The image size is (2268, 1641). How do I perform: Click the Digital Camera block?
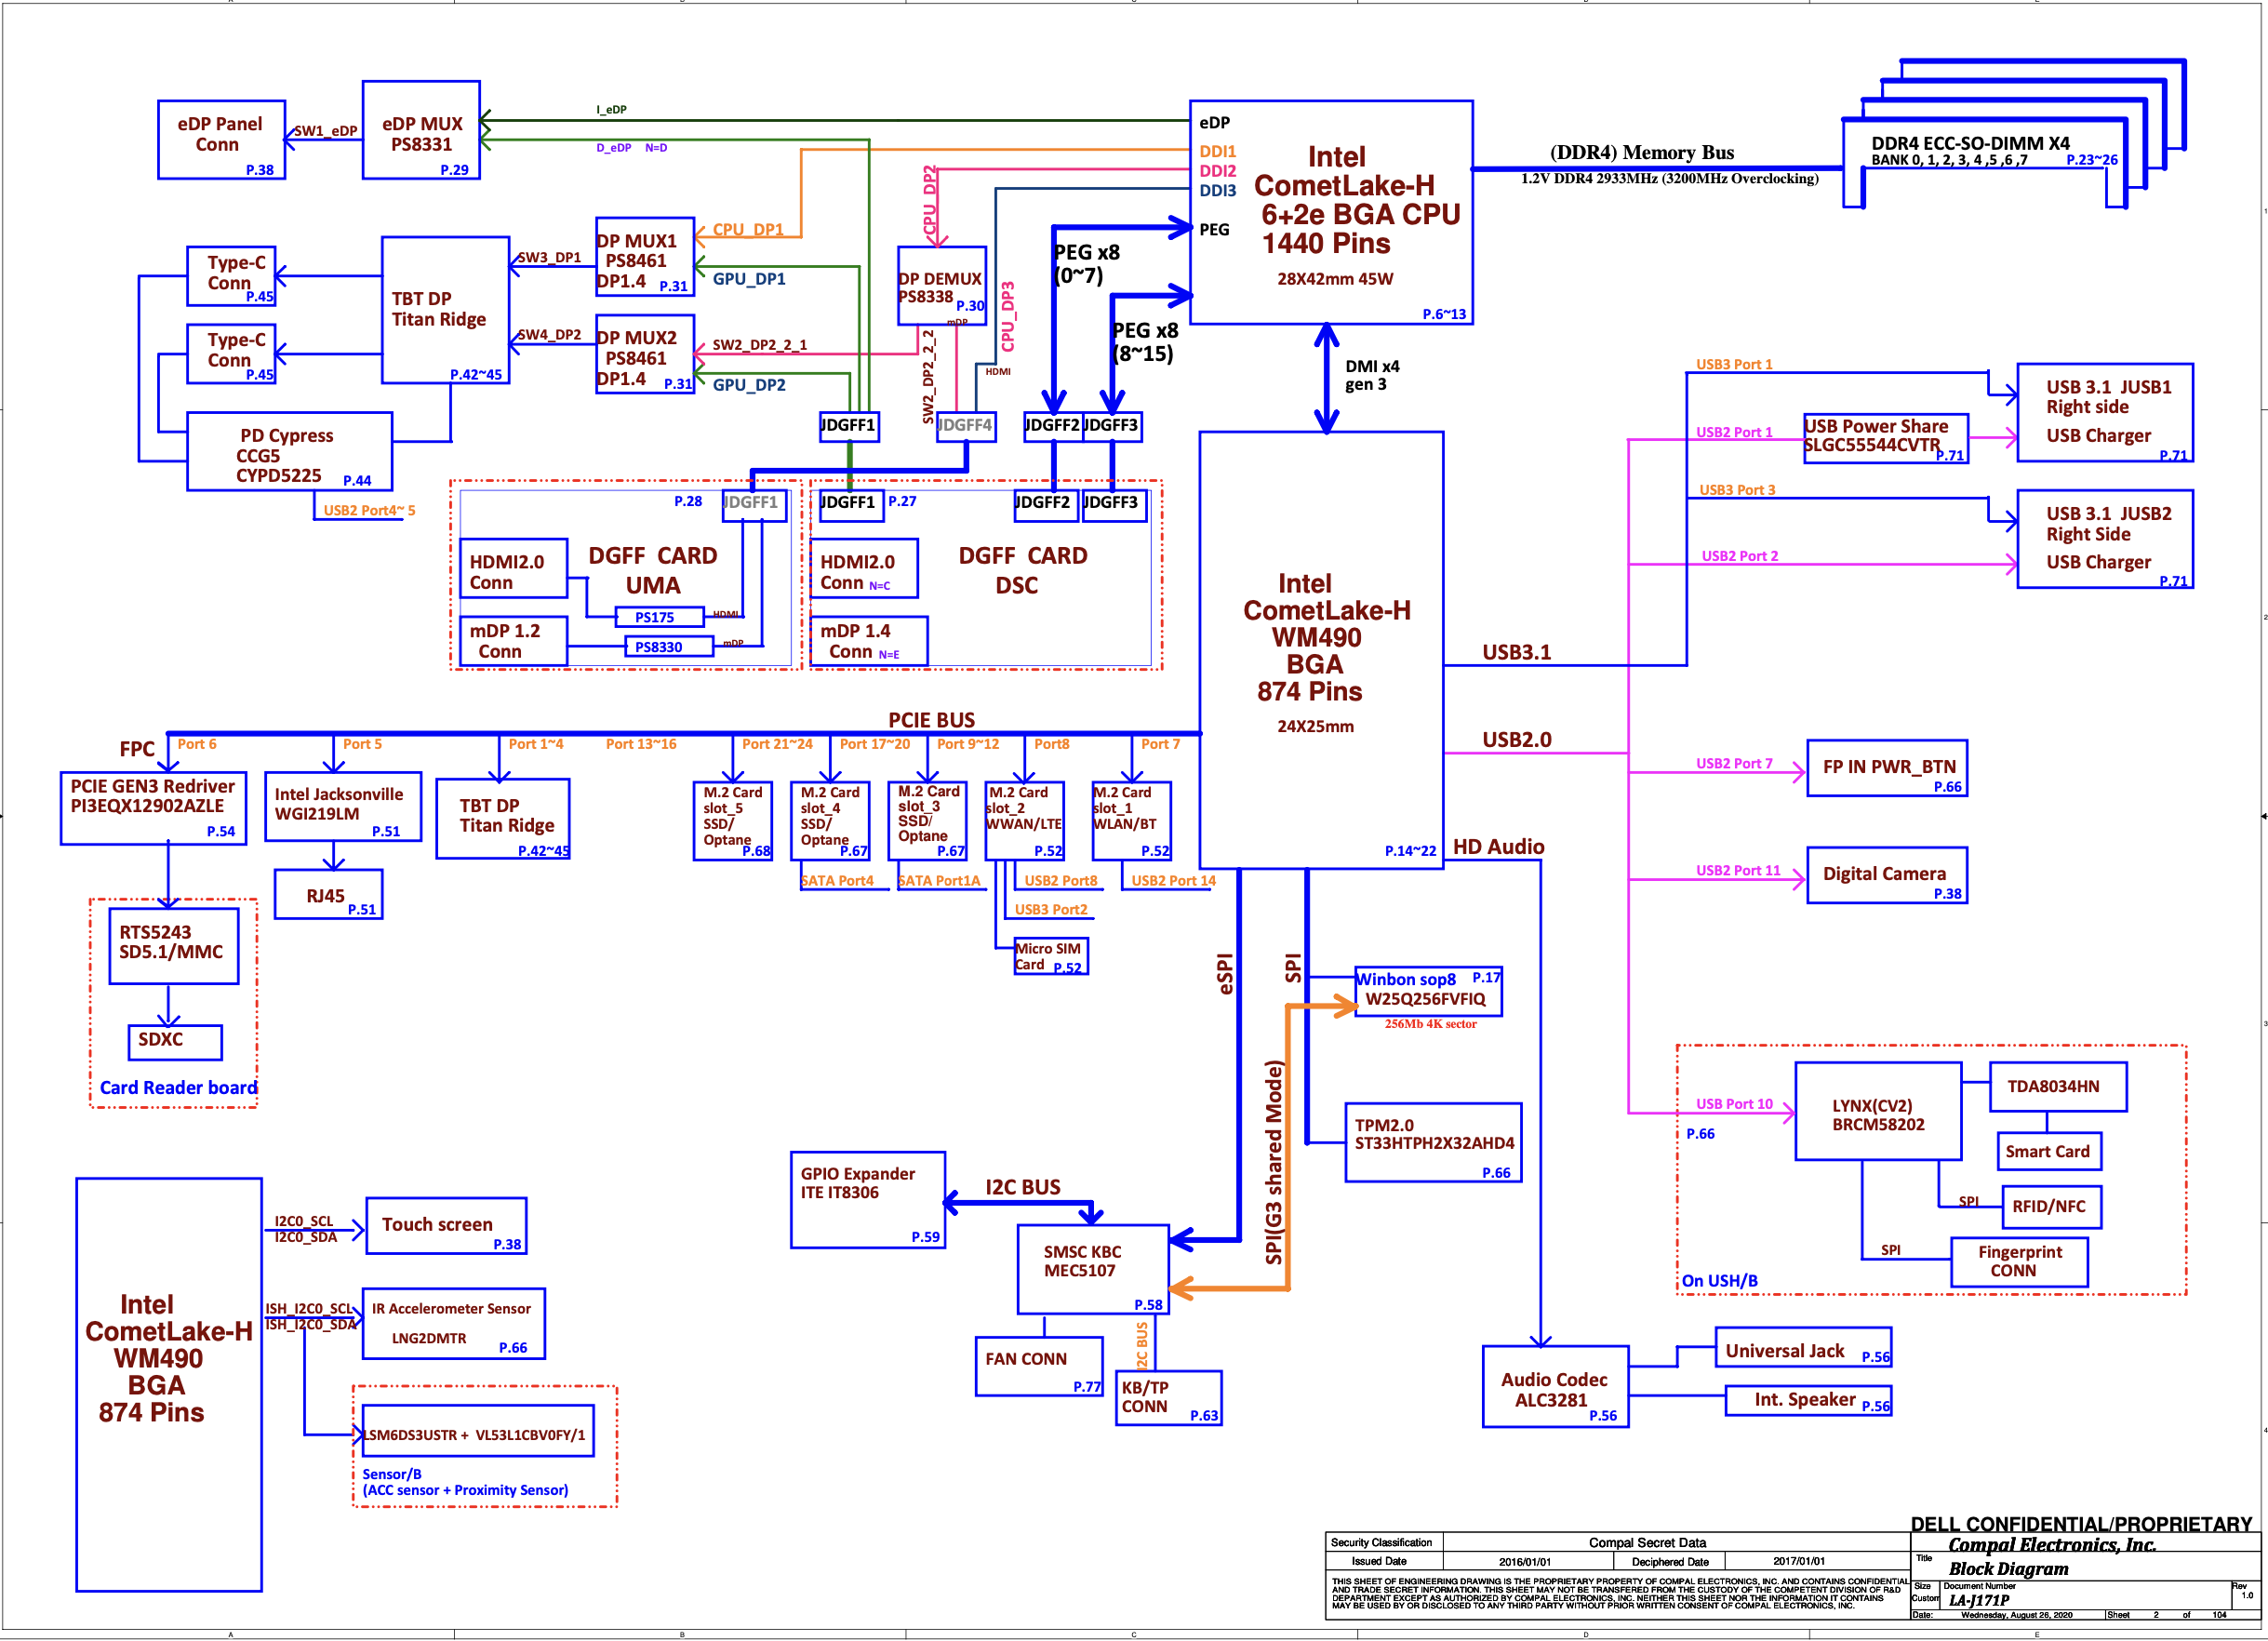click(1887, 875)
